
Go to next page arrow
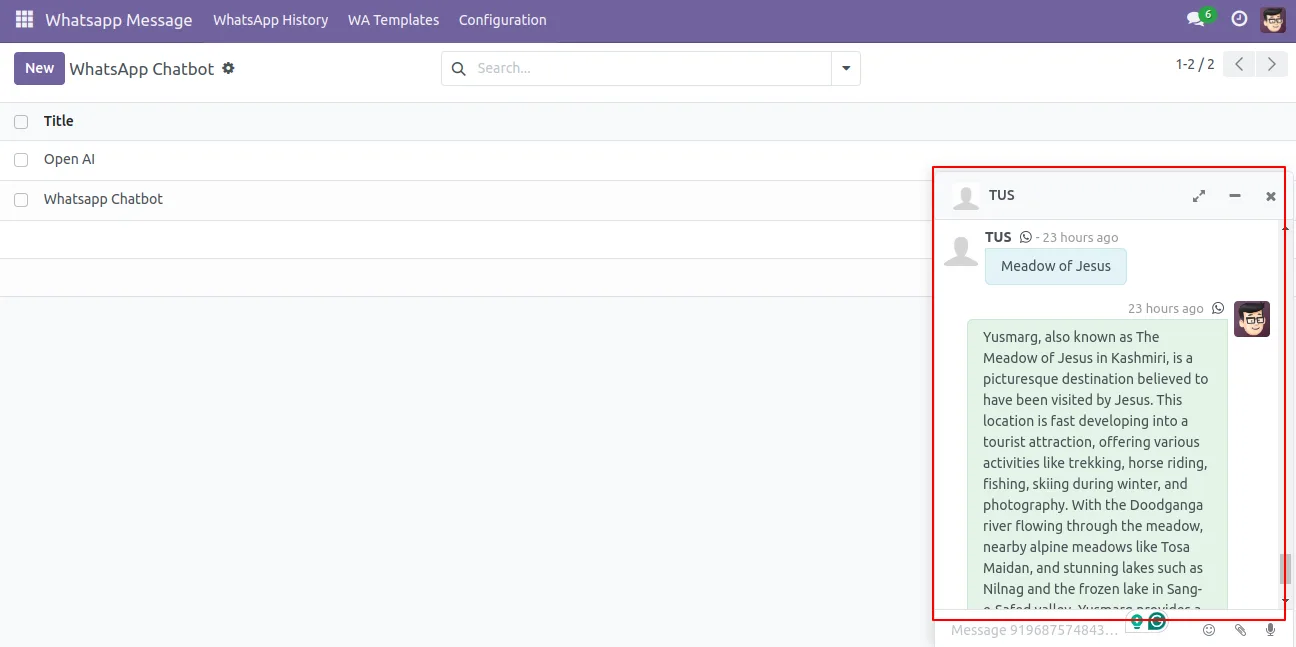(1271, 65)
